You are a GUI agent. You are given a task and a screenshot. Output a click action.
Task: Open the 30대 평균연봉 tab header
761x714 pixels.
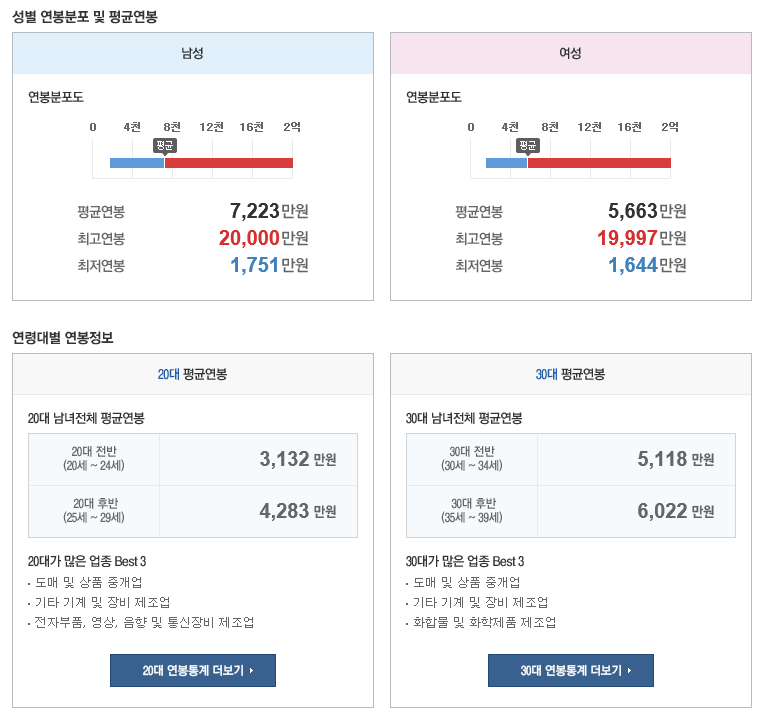click(x=570, y=374)
